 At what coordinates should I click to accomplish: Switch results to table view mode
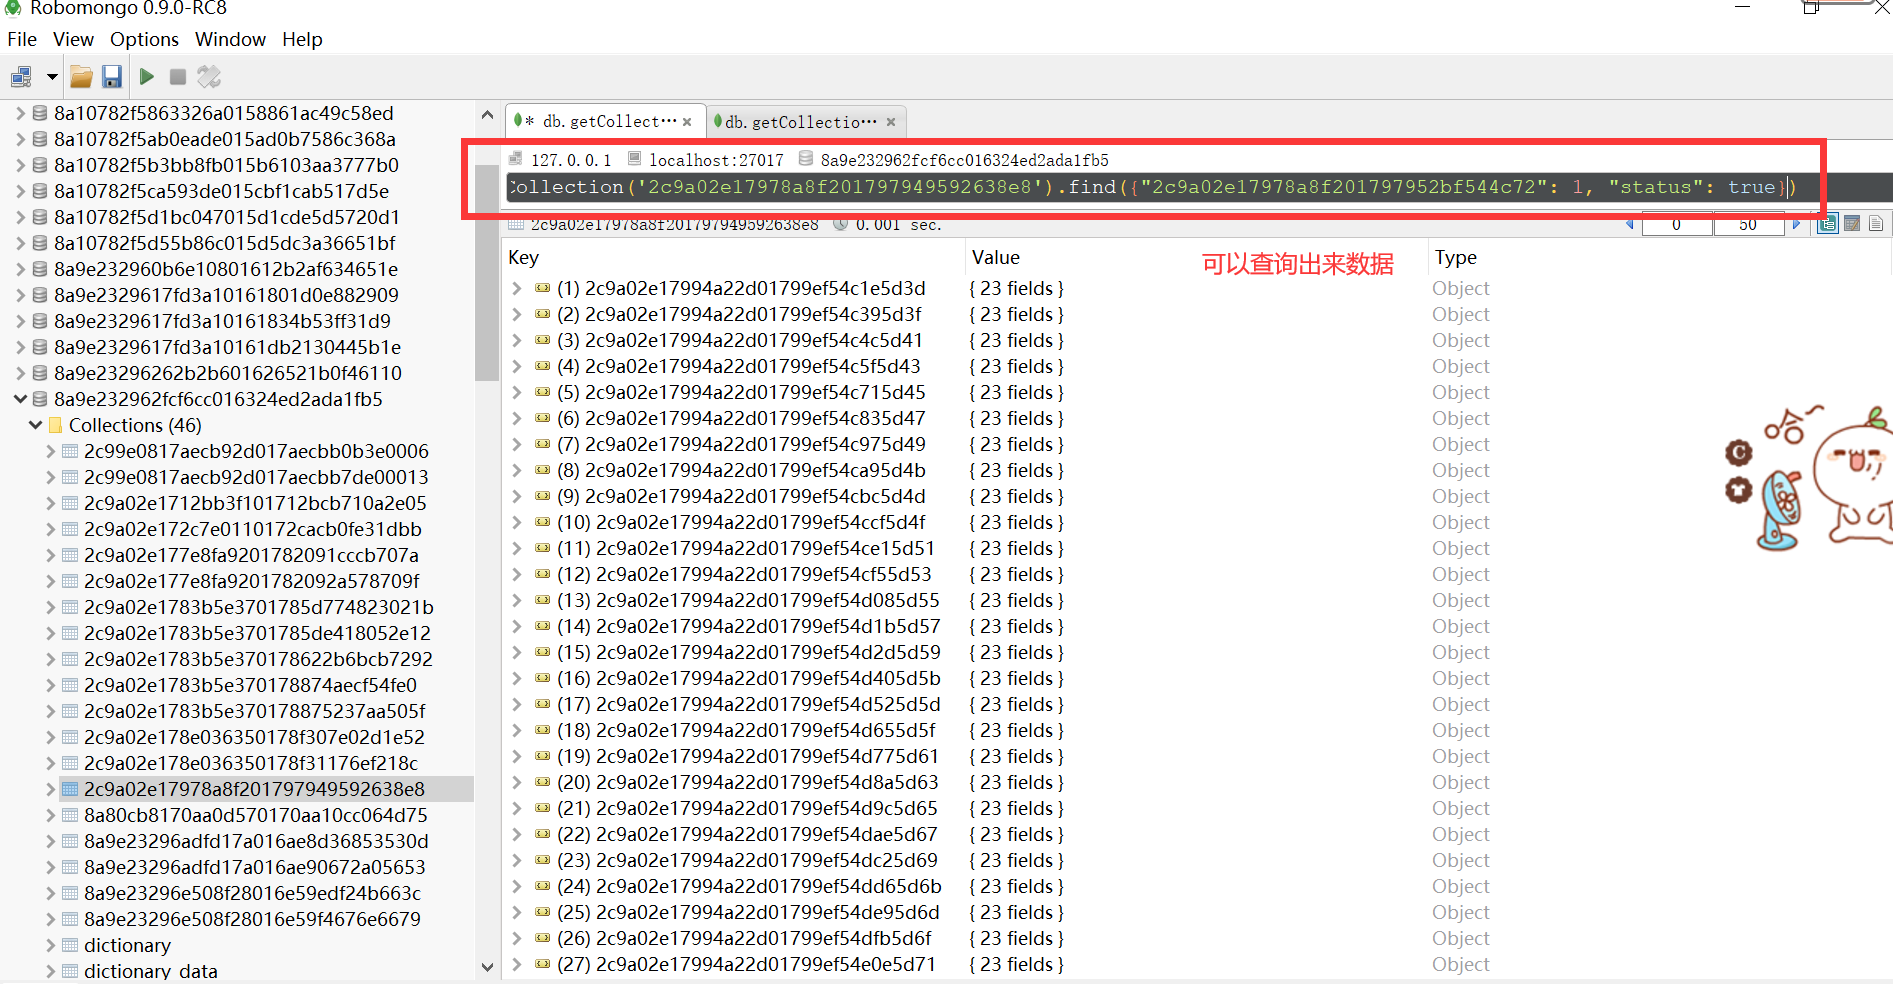point(1852,224)
